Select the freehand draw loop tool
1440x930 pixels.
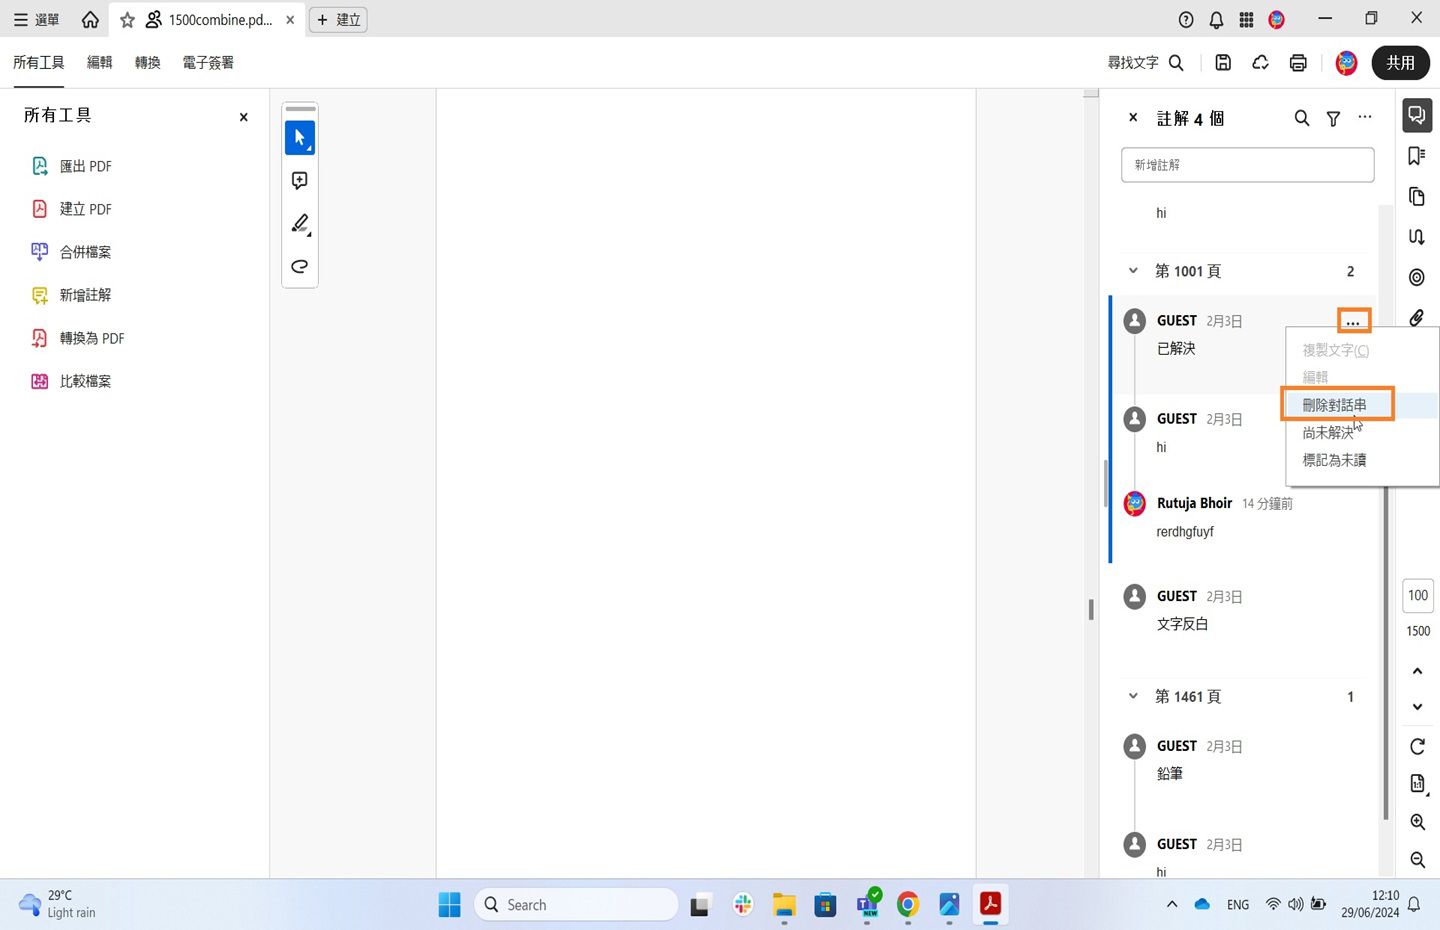[300, 266]
